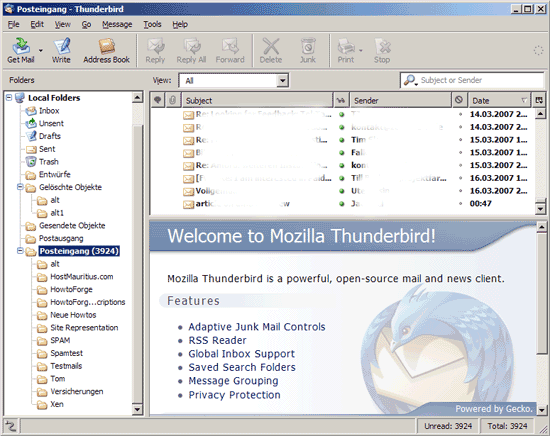Click the folder pane scroll-down arrow
This screenshot has width=550, height=436.
pos(137,409)
